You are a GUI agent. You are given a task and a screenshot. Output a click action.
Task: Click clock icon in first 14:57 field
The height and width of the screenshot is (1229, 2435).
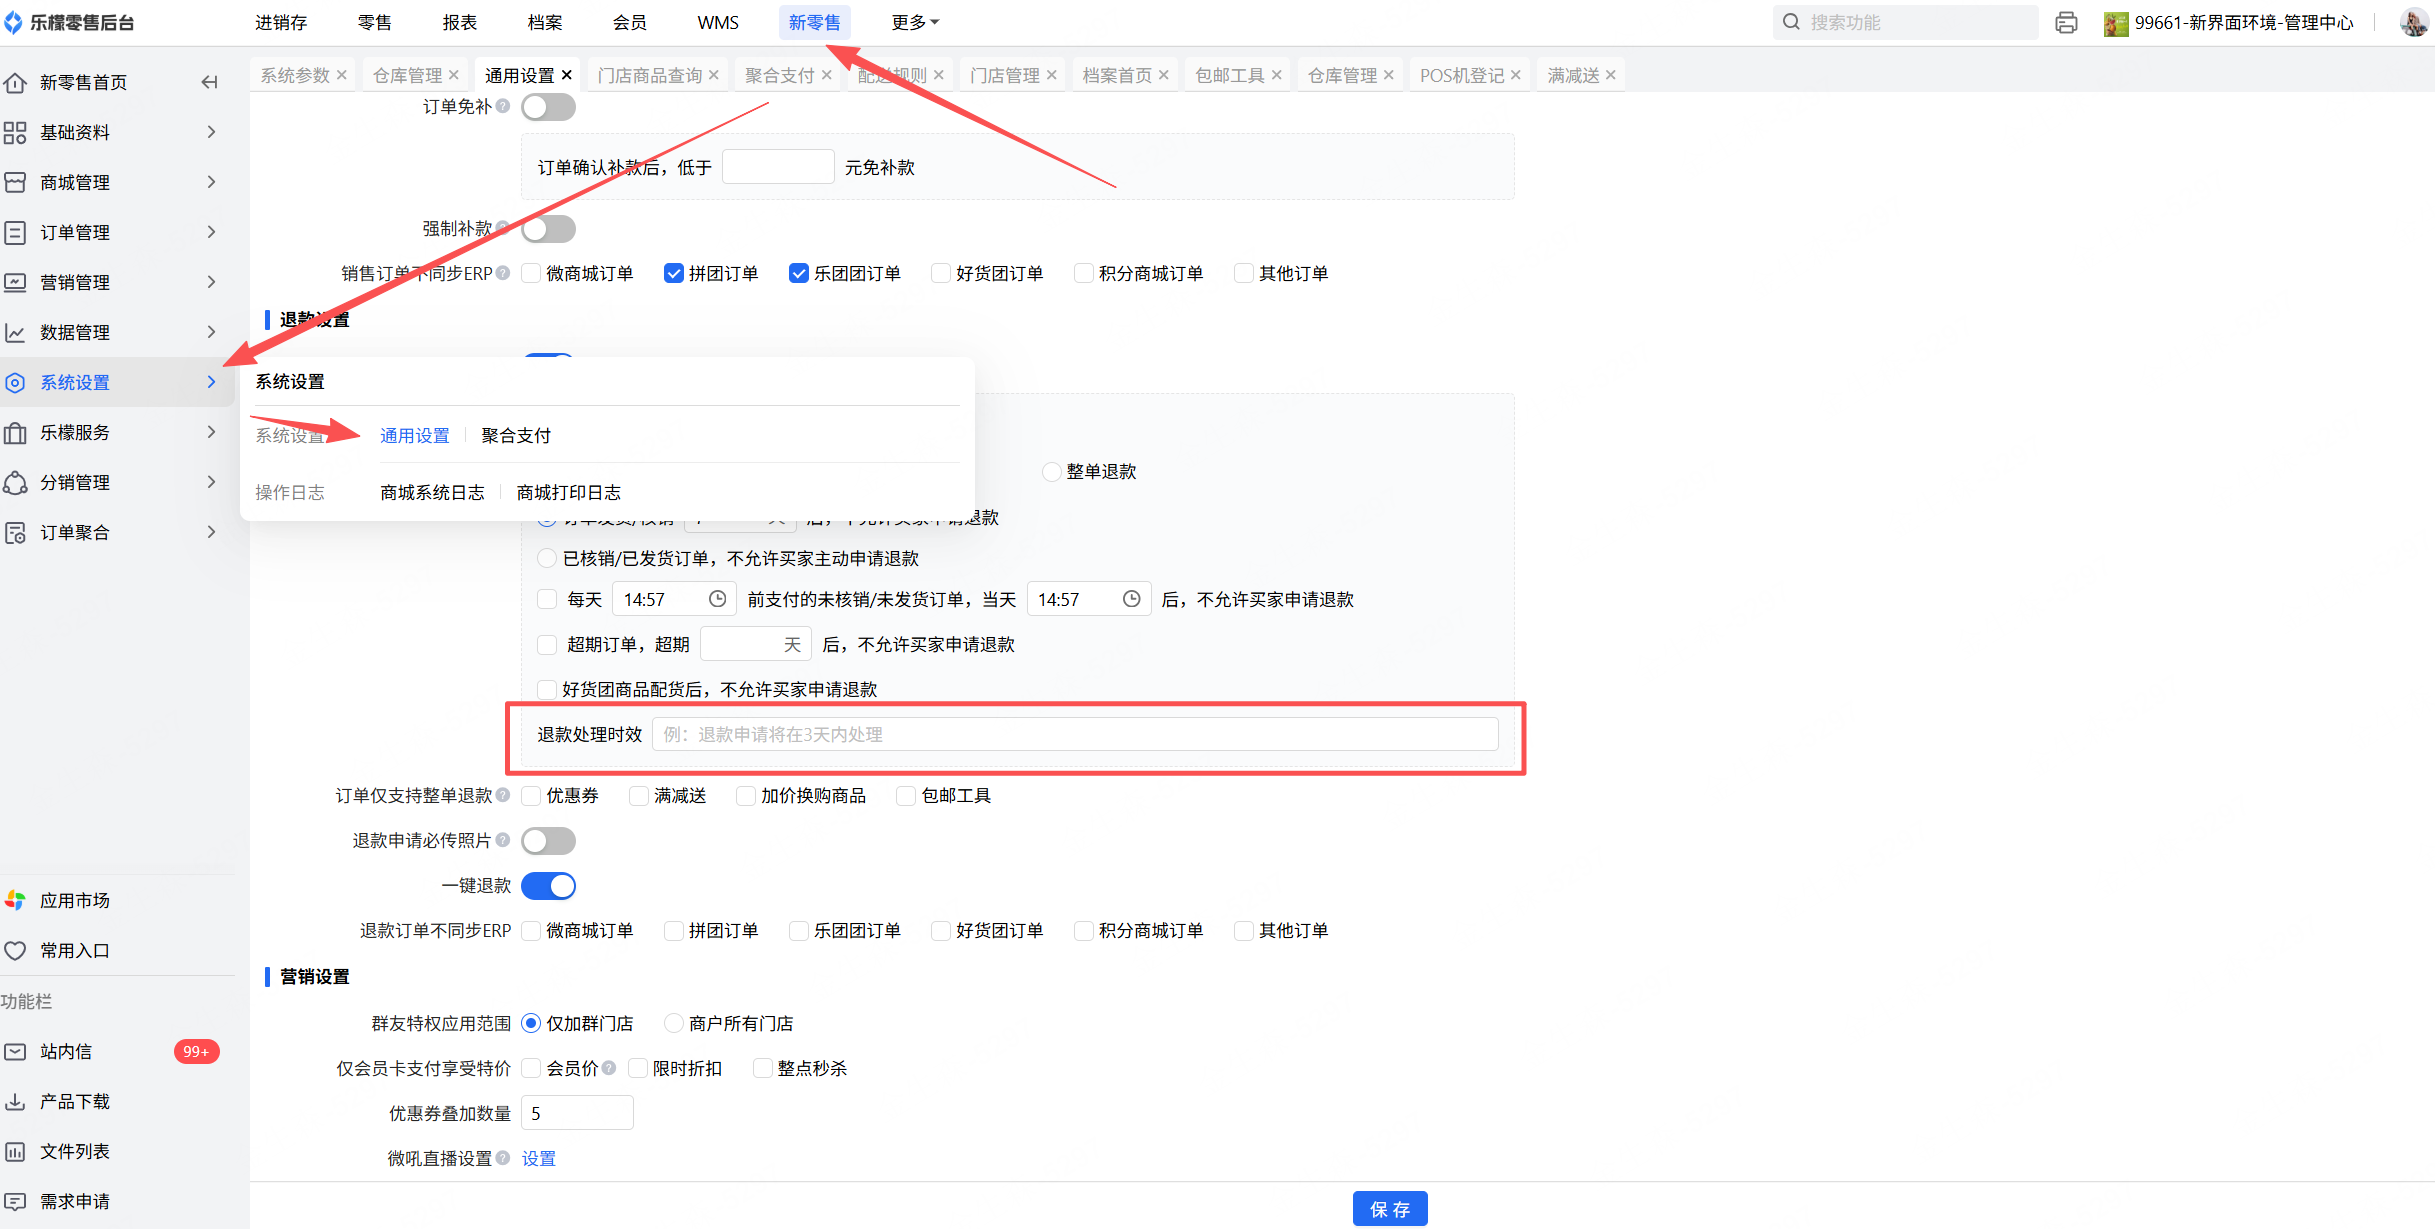click(717, 599)
